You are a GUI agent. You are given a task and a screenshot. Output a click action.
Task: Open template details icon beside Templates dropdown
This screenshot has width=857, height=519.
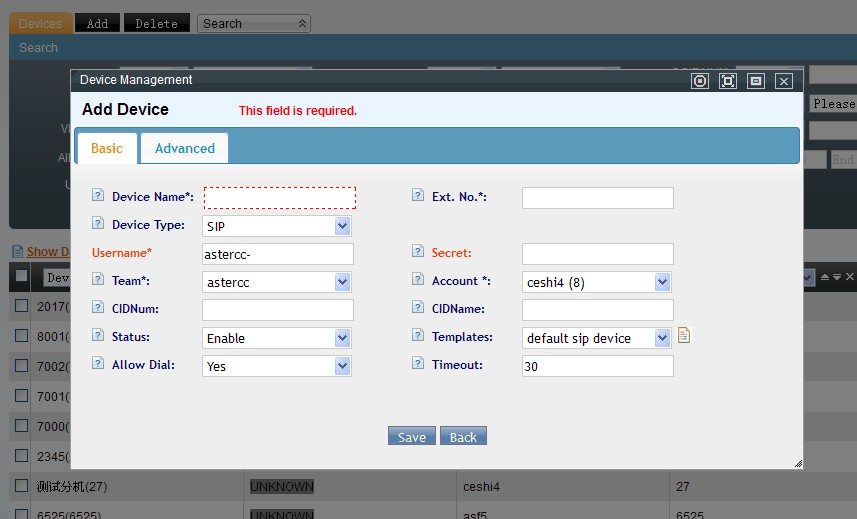(684, 336)
